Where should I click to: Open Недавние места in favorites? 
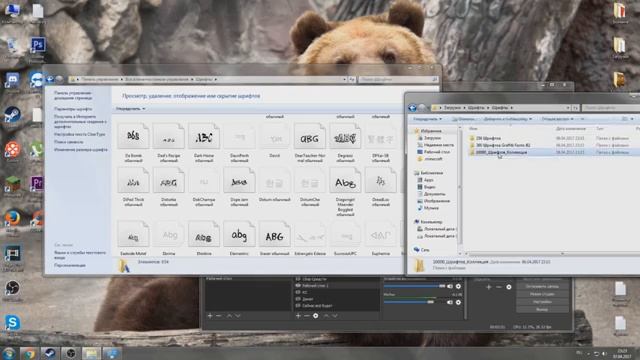coord(436,145)
